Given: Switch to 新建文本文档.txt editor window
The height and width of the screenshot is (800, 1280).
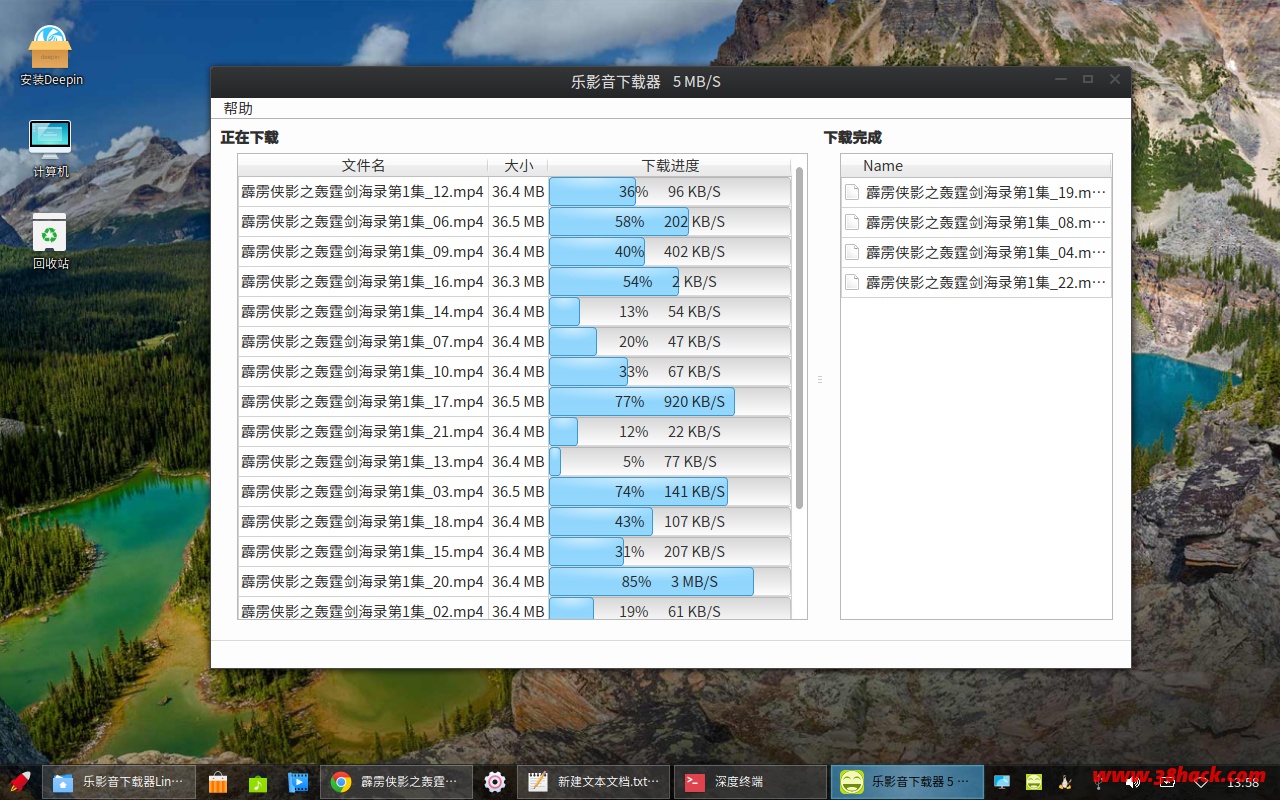Looking at the screenshot, I should point(593,782).
